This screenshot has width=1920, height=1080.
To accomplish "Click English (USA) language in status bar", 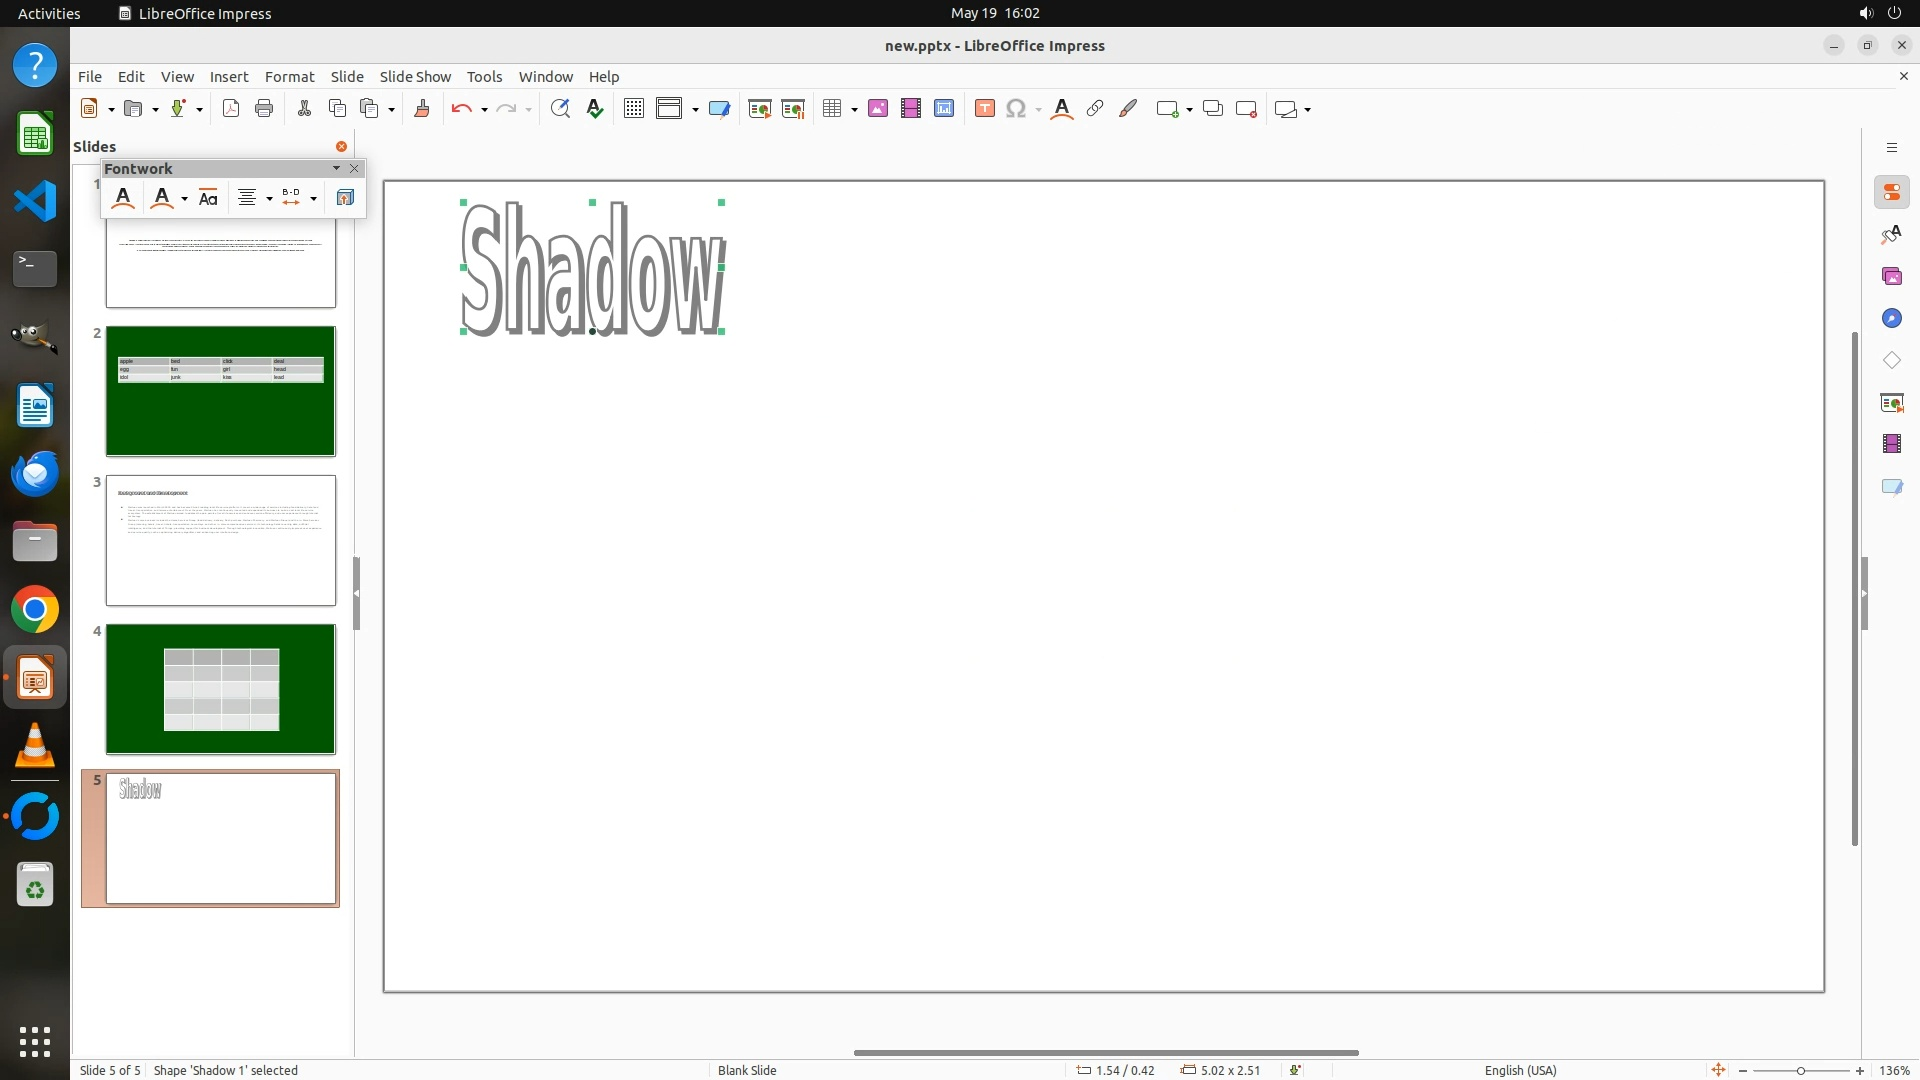I will pos(1520,1070).
